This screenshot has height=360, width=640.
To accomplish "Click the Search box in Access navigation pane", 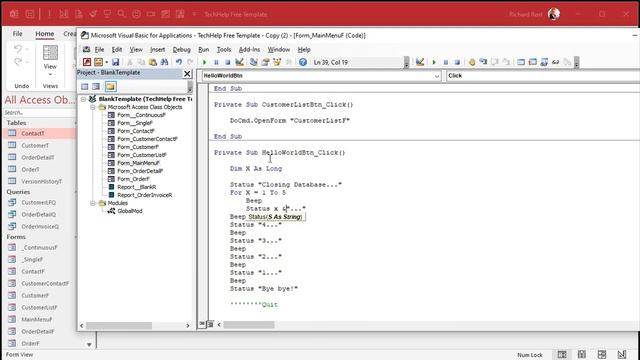I will pyautogui.click(x=39, y=112).
